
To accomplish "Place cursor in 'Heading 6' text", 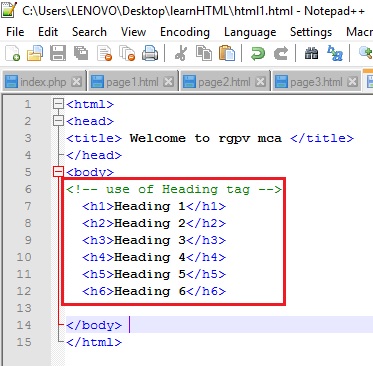I will pos(150,291).
